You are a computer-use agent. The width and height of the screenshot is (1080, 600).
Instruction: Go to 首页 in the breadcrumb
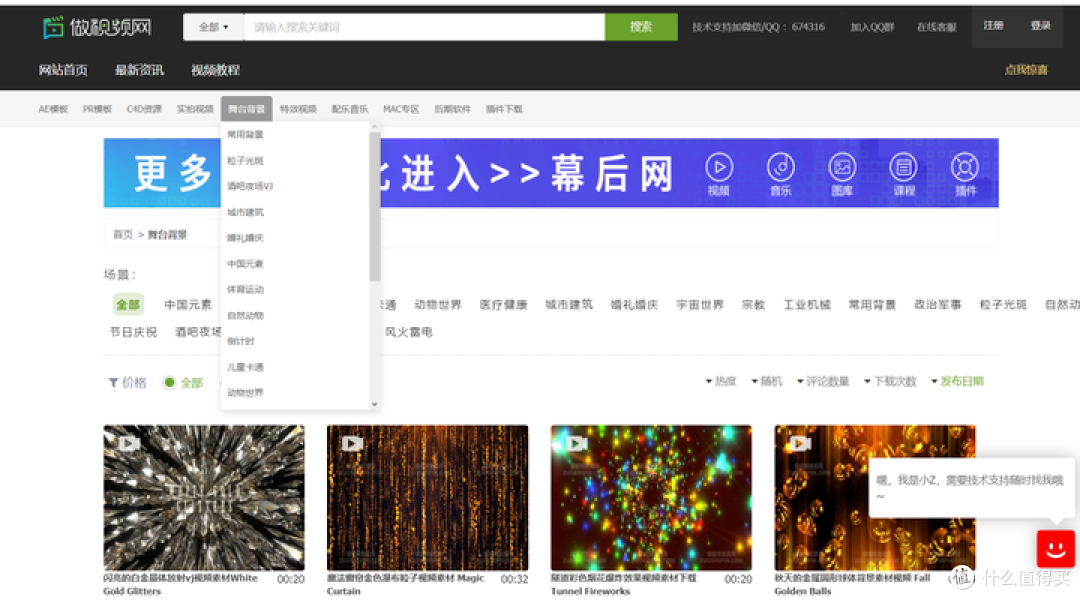[x=123, y=234]
